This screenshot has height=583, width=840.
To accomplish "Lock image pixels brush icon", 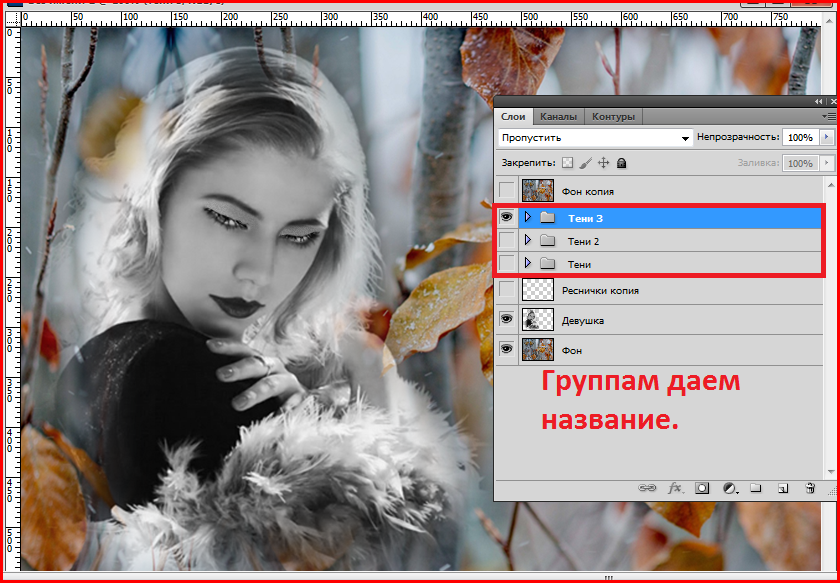I will coord(586,163).
